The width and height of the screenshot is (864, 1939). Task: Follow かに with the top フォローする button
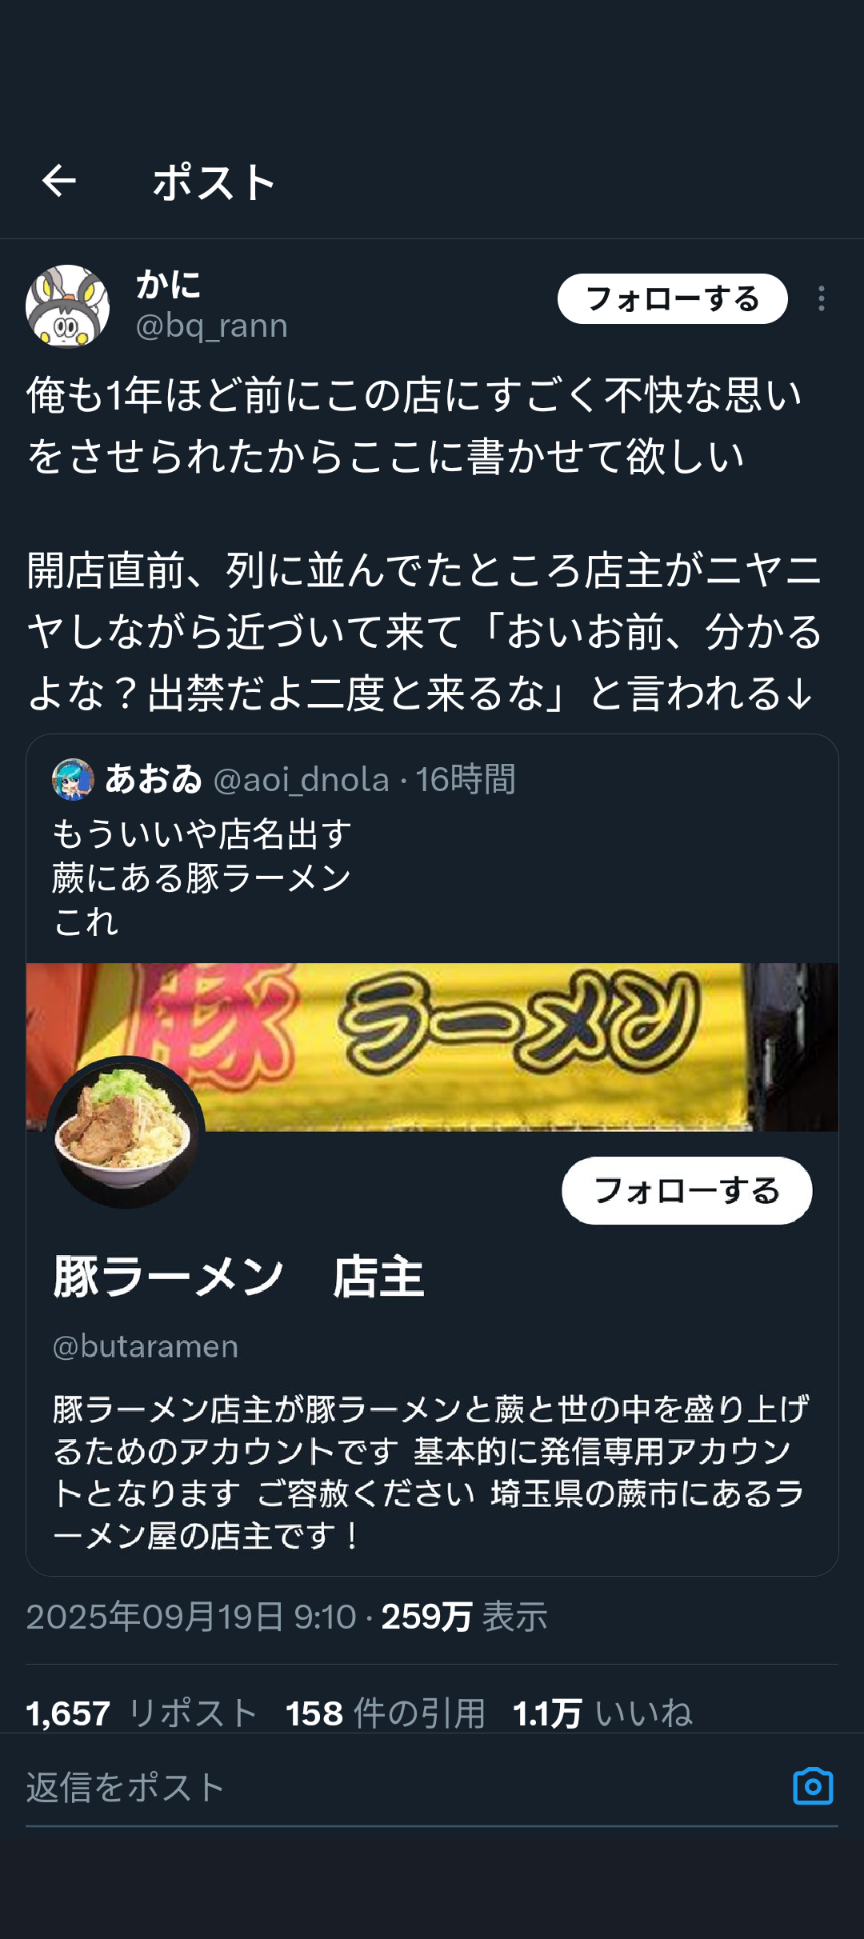tap(672, 299)
